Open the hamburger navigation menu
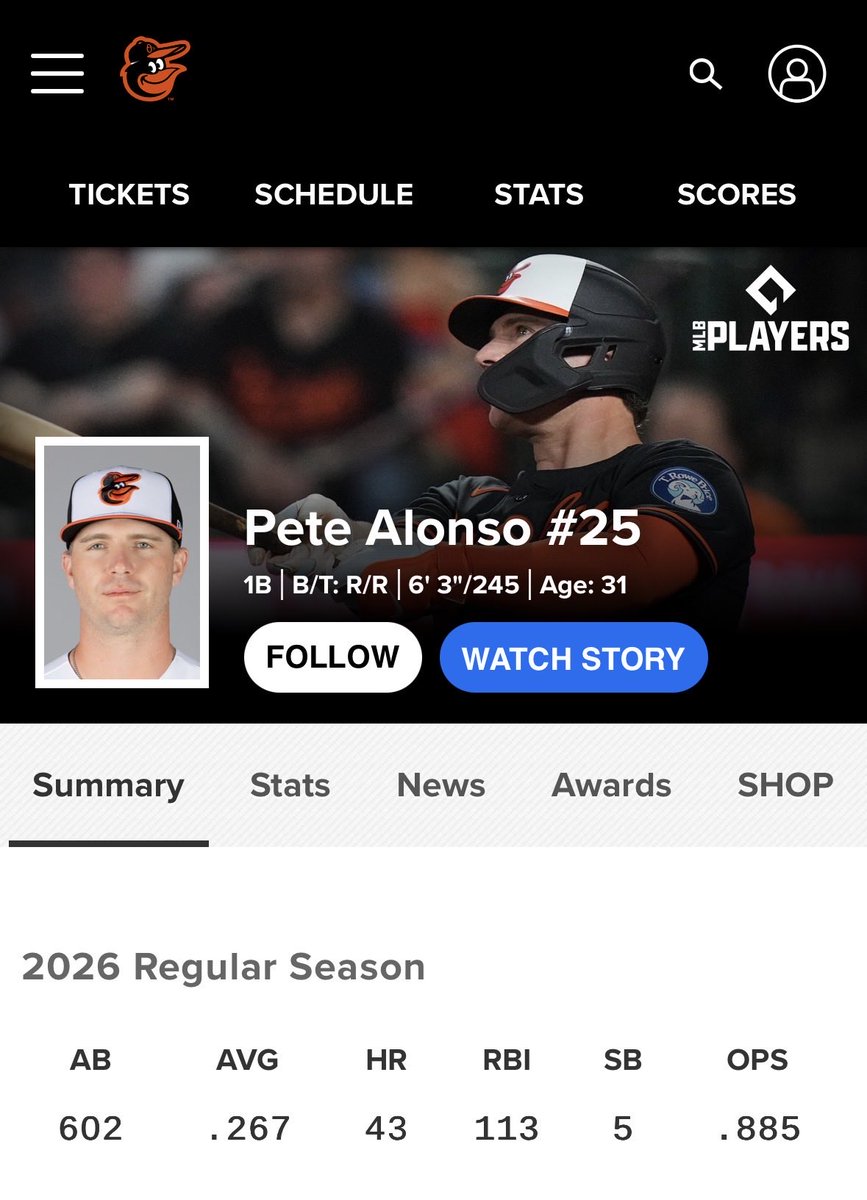 click(x=57, y=73)
